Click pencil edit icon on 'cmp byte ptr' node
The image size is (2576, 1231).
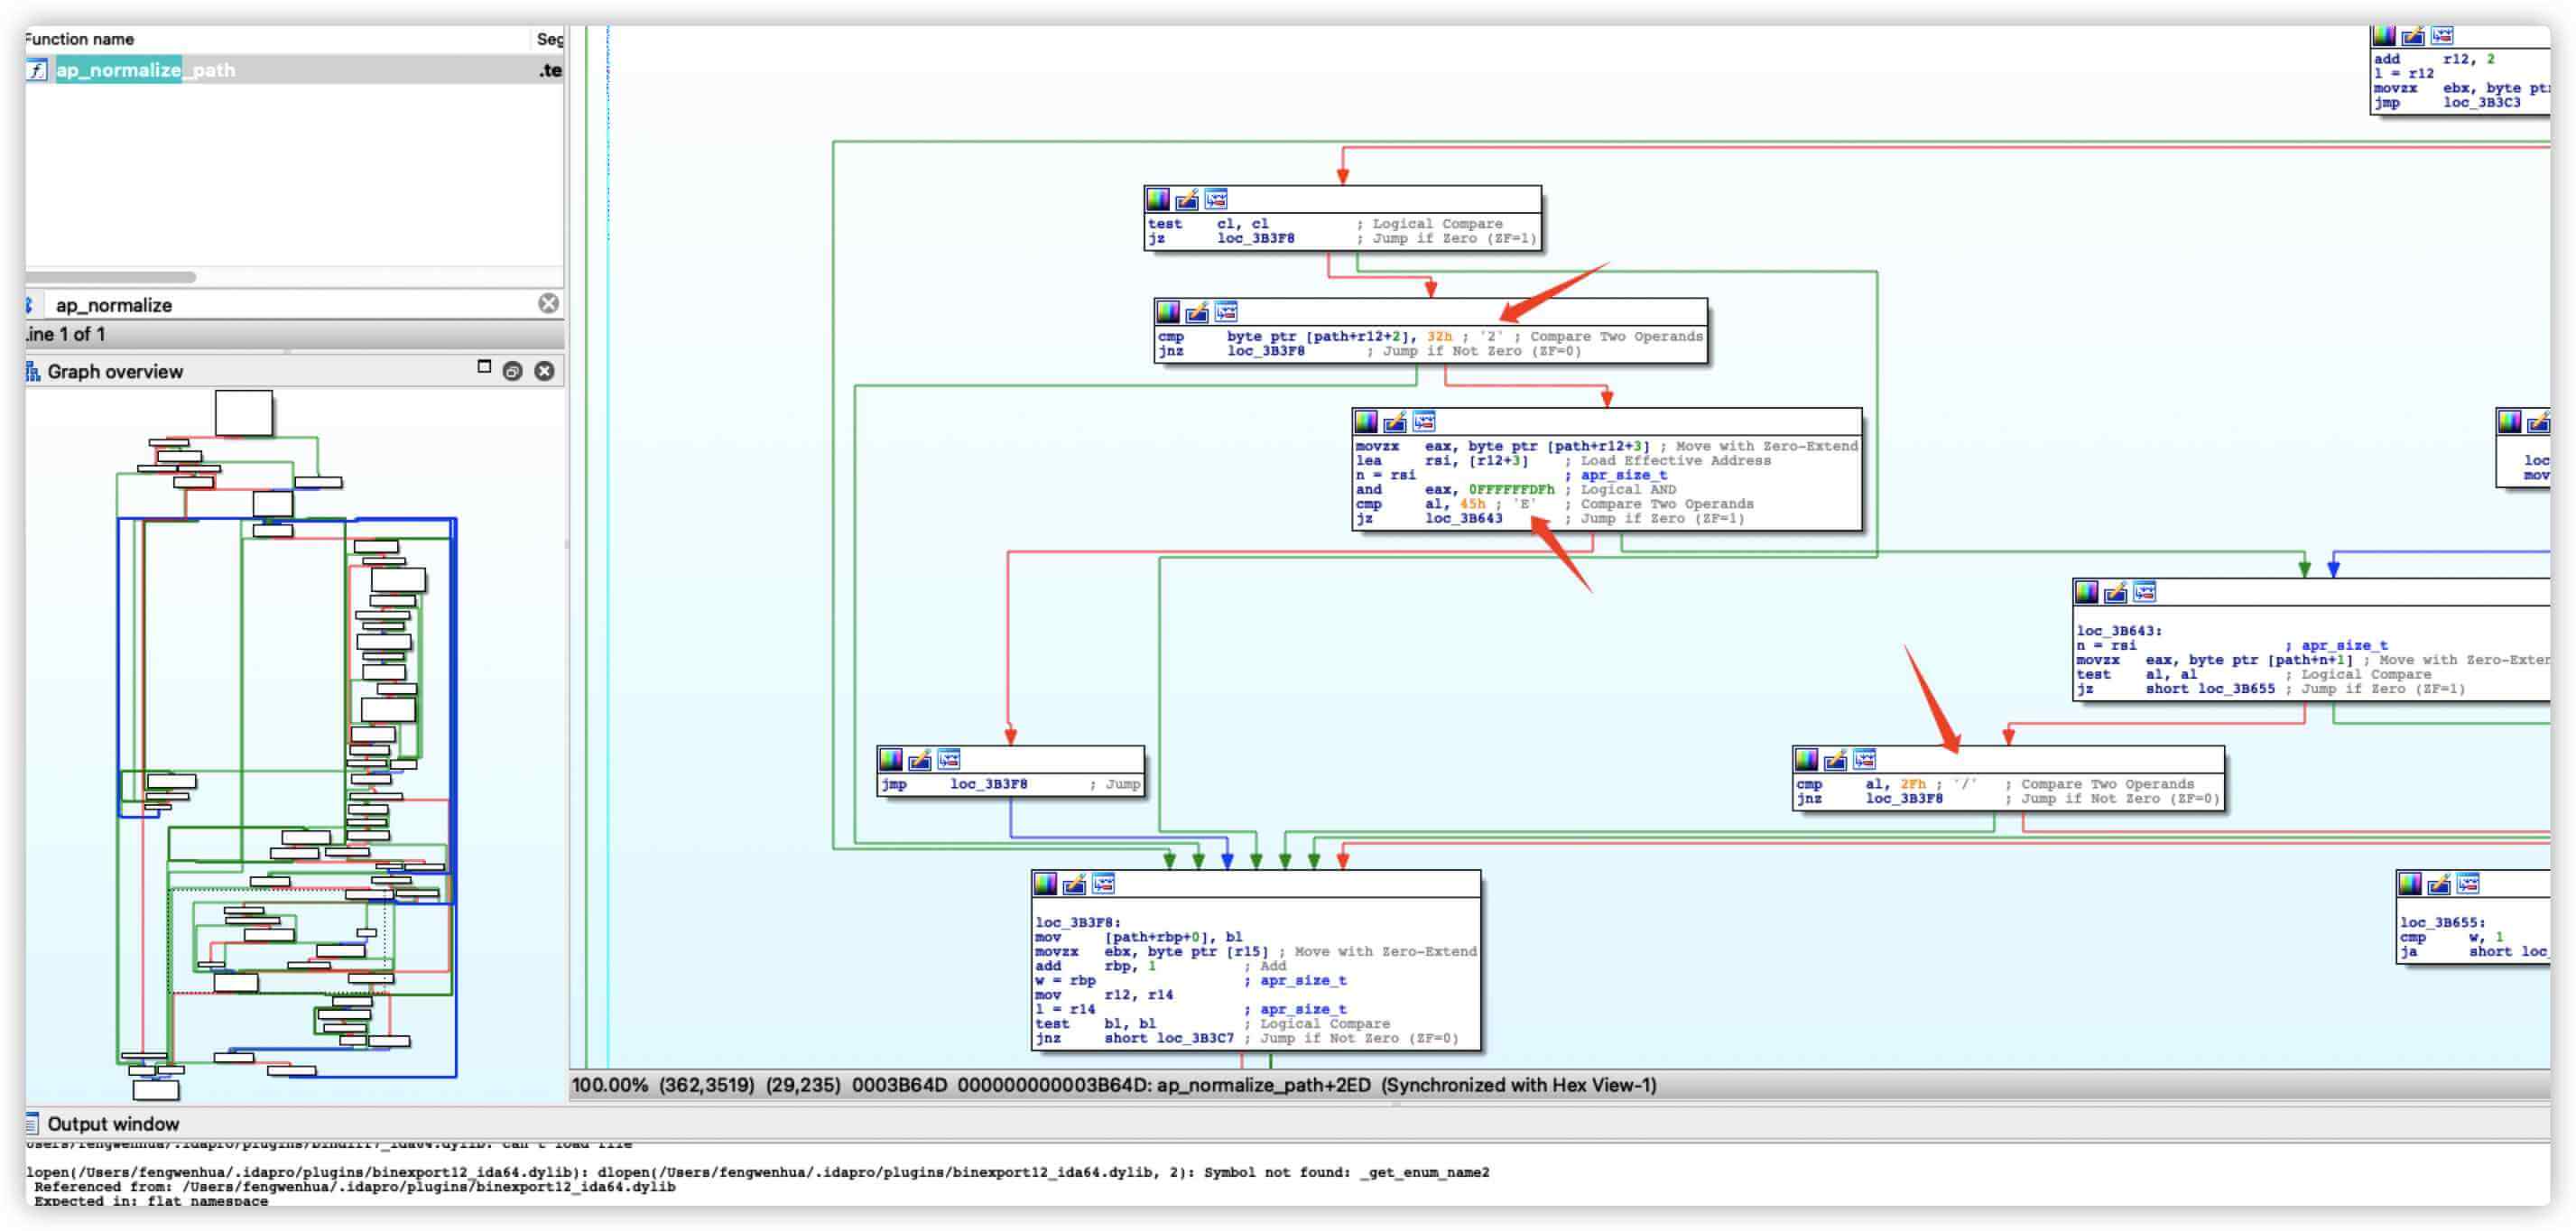pos(1196,312)
